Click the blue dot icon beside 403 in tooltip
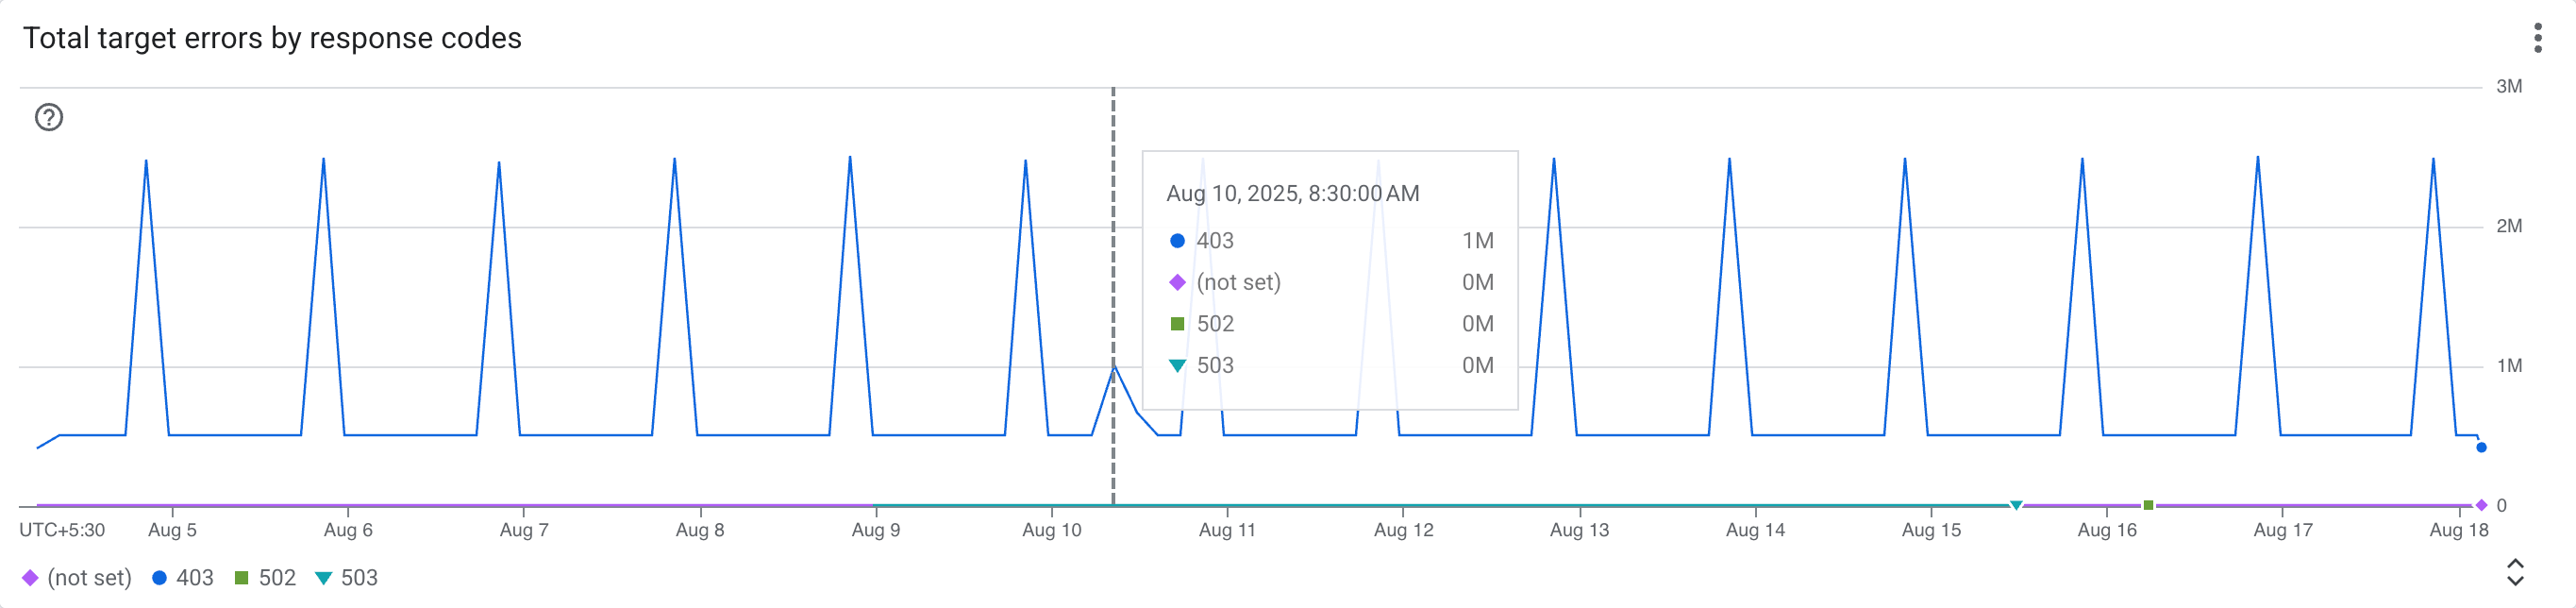This screenshot has height=608, width=2576. [1177, 240]
